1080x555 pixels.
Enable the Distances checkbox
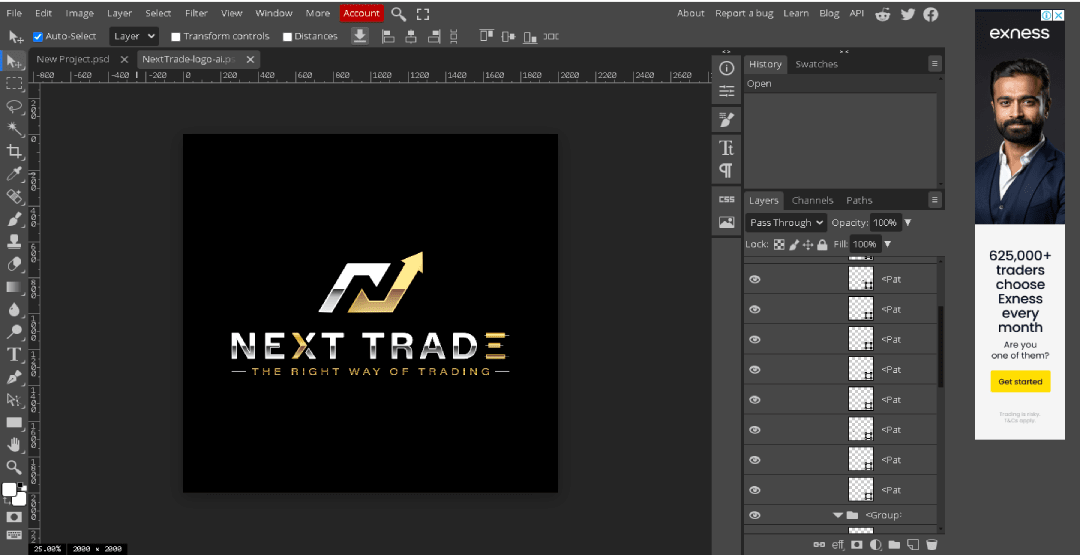(287, 36)
